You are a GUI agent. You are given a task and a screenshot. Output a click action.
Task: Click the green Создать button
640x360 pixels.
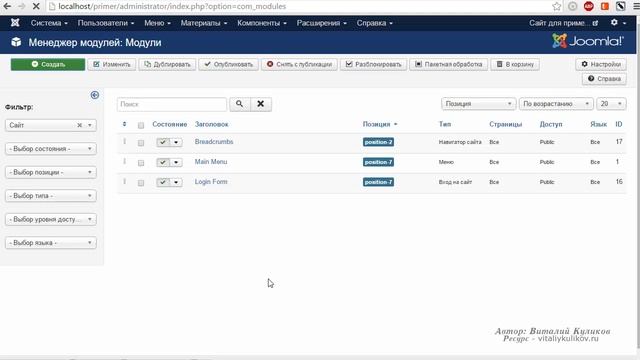click(x=48, y=64)
